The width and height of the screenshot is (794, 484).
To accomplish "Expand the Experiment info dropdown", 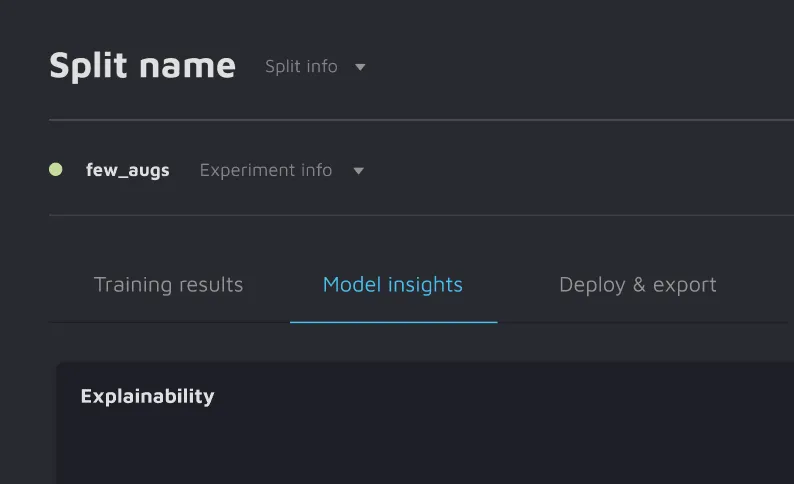I will 281,171.
